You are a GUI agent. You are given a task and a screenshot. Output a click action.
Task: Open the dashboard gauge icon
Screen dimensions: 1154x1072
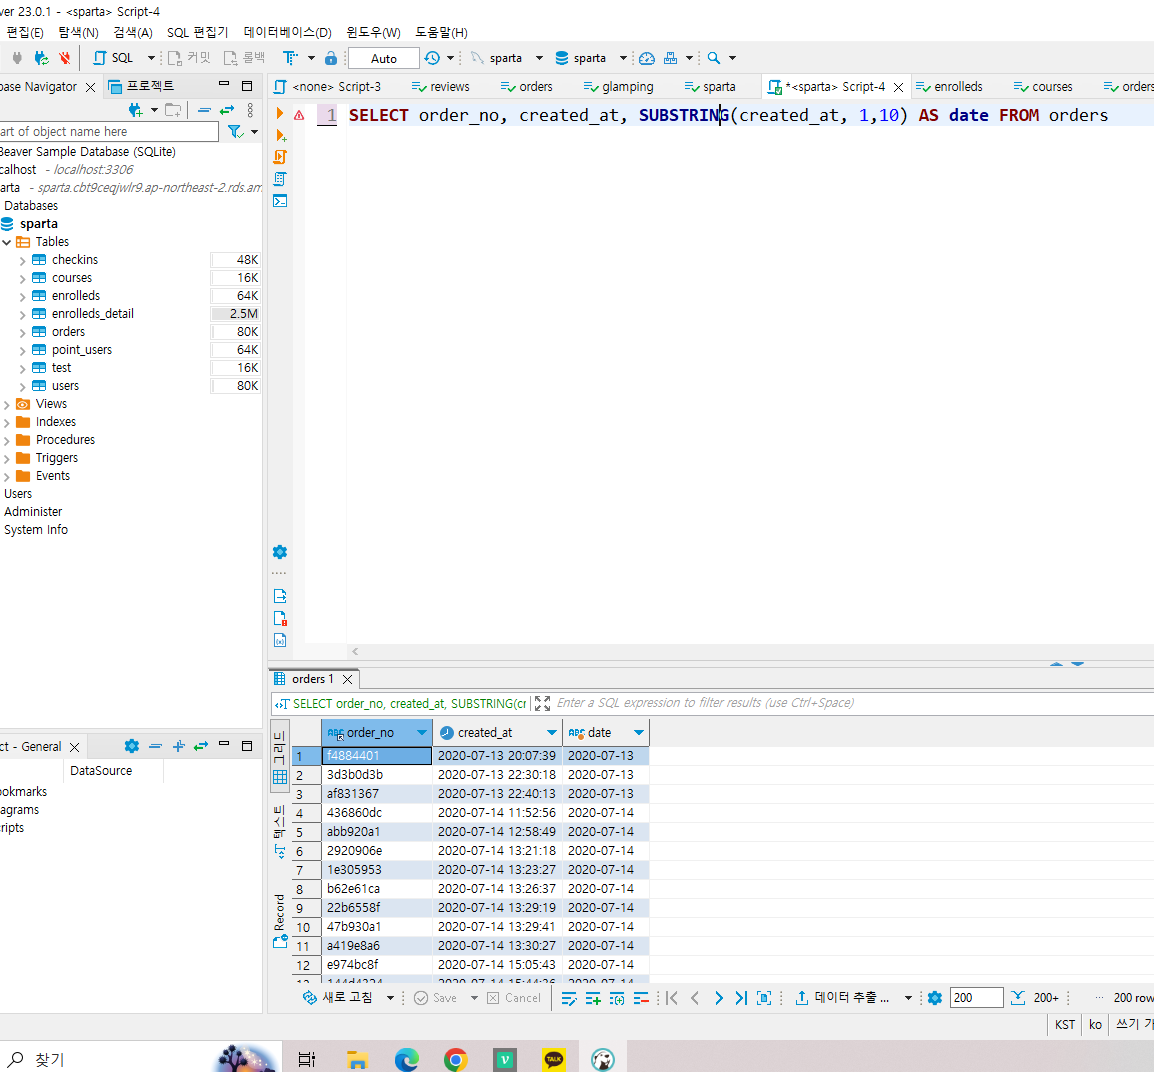coord(647,58)
